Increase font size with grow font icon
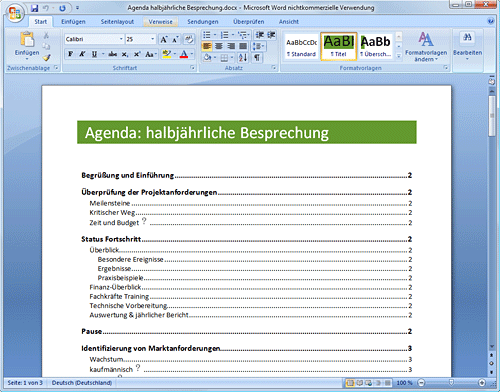500x392 pixels. 164,40
